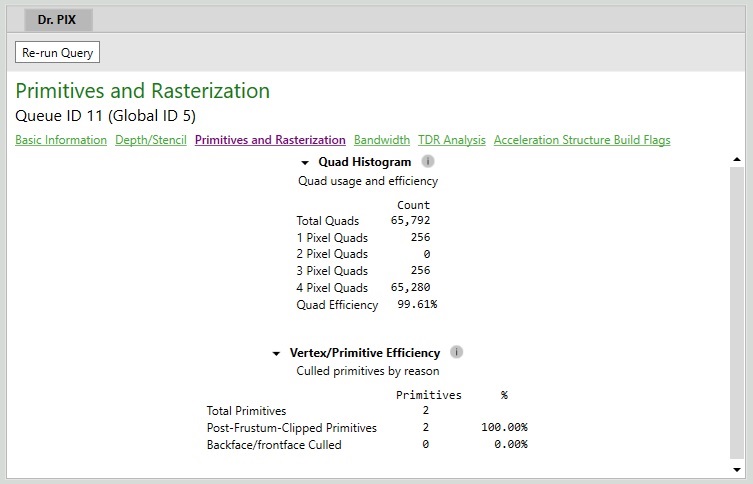Click the Quad Histogram info icon

pyautogui.click(x=428, y=161)
